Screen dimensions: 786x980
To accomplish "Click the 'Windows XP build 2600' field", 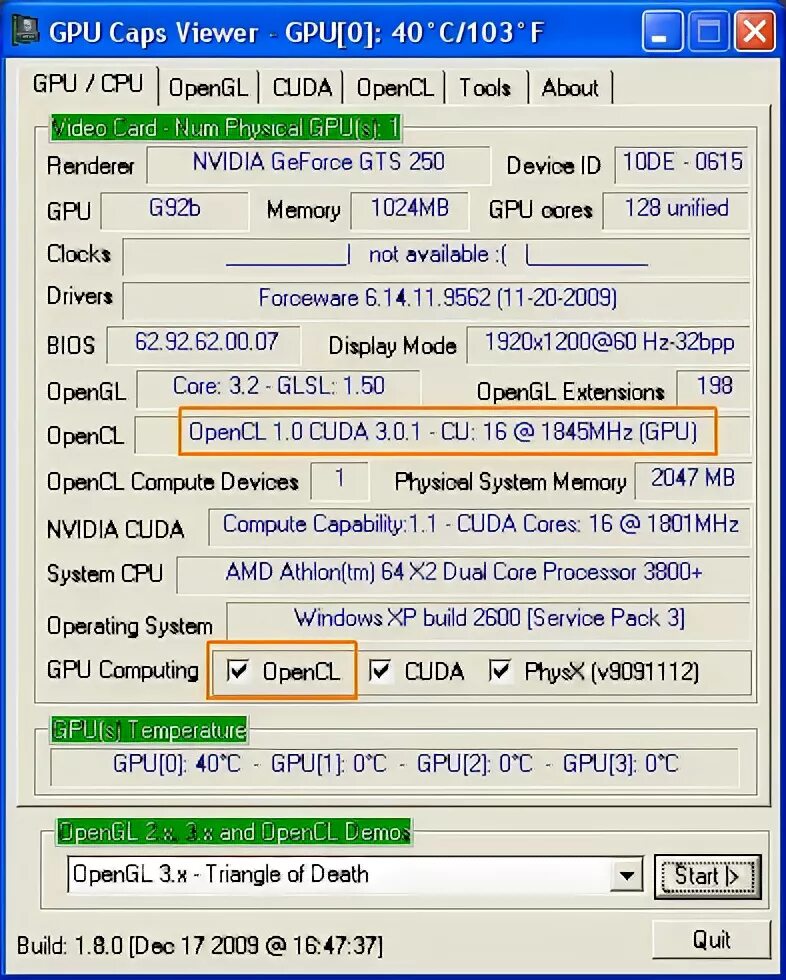I will (x=489, y=620).
